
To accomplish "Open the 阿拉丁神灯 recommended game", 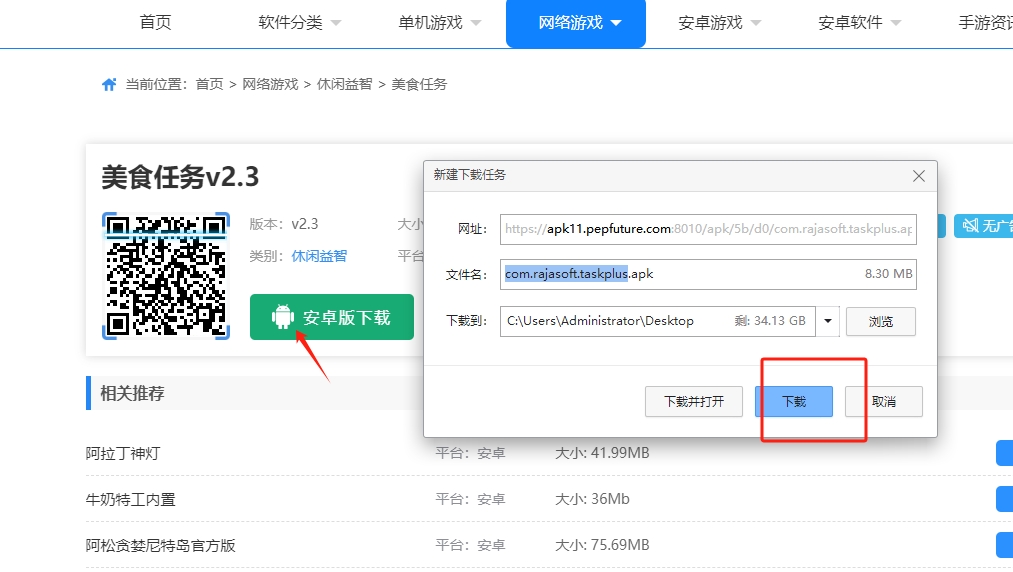I will 123,453.
